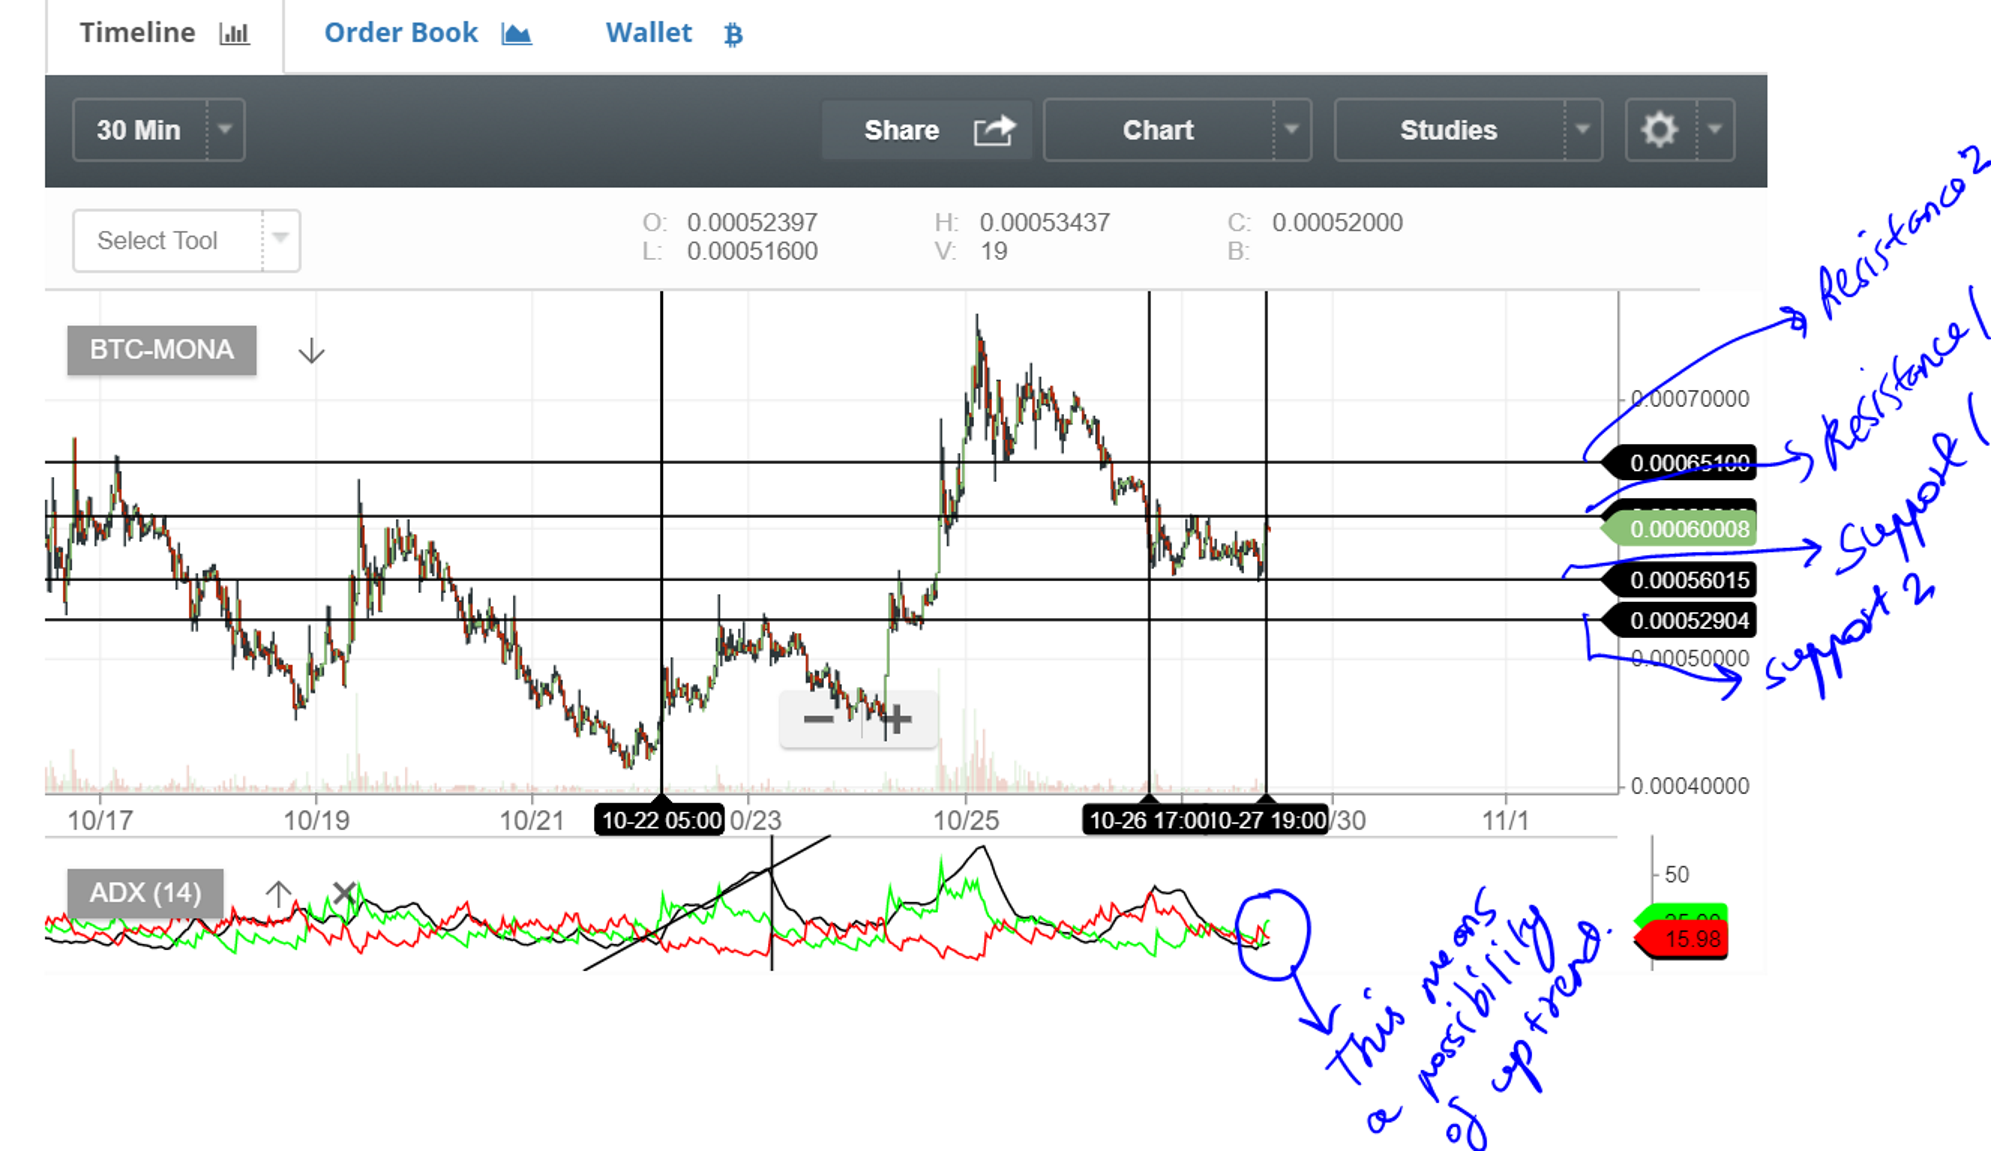Click the 10-22 05:00 vertical line marker

(660, 820)
